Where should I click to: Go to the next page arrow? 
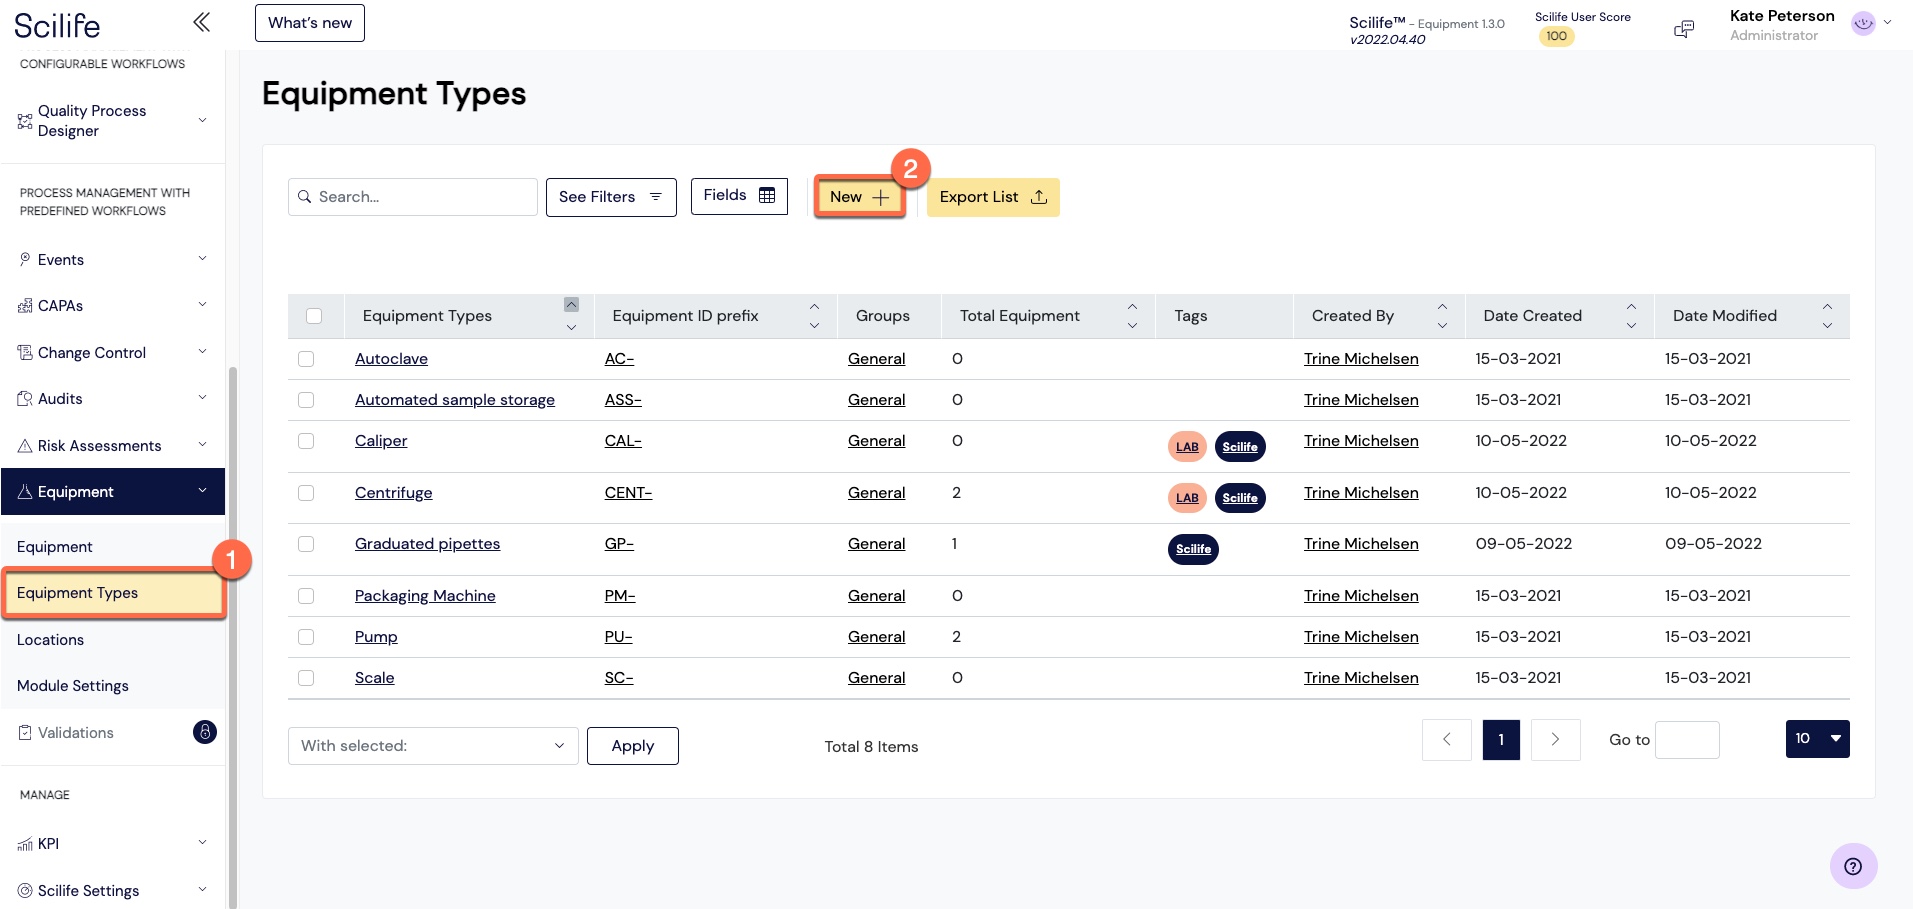coord(1555,740)
